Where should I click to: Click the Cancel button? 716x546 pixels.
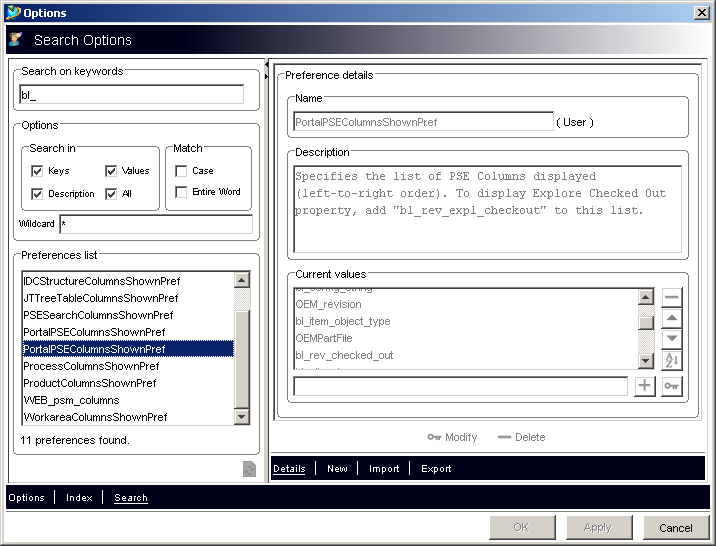pyautogui.click(x=676, y=528)
